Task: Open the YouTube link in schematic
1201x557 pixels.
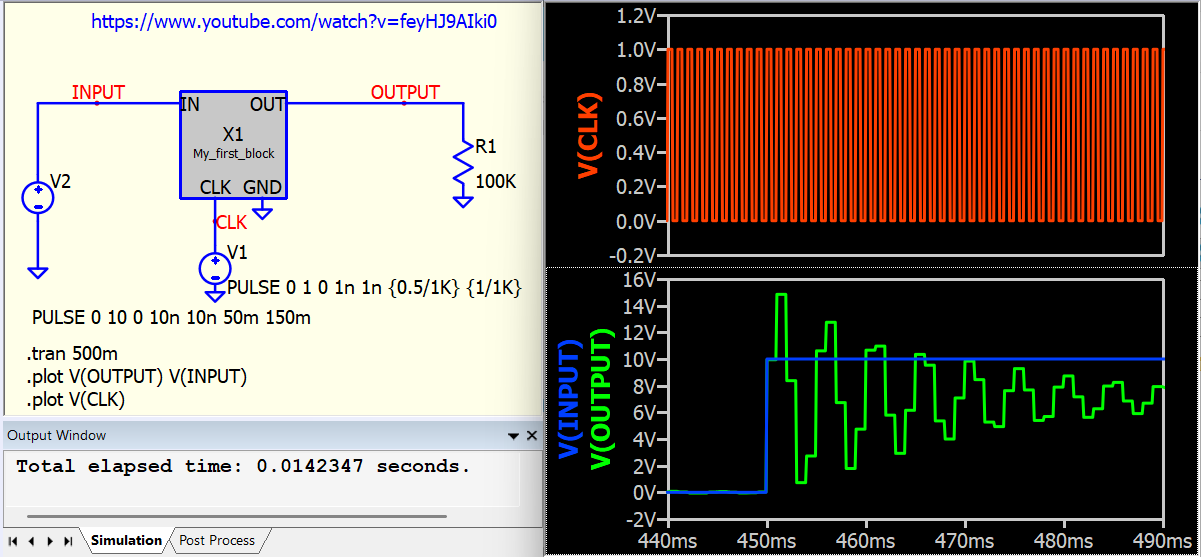Action: pos(294,21)
